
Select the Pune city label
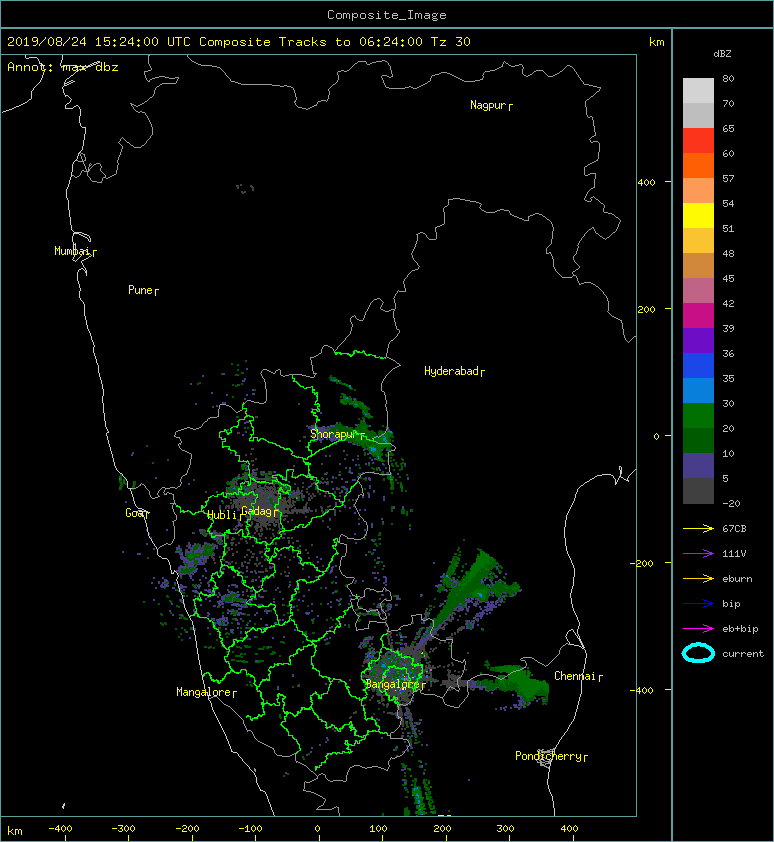[140, 290]
